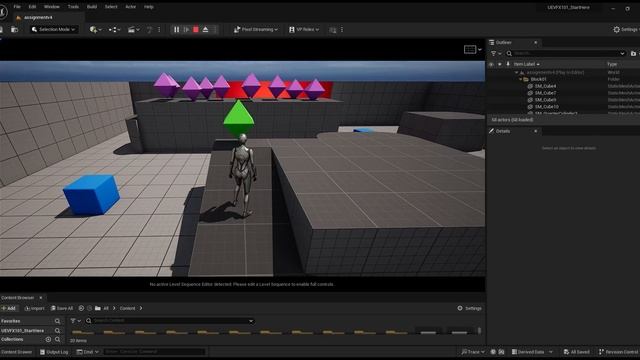Click Import in Content Browser

click(35, 308)
